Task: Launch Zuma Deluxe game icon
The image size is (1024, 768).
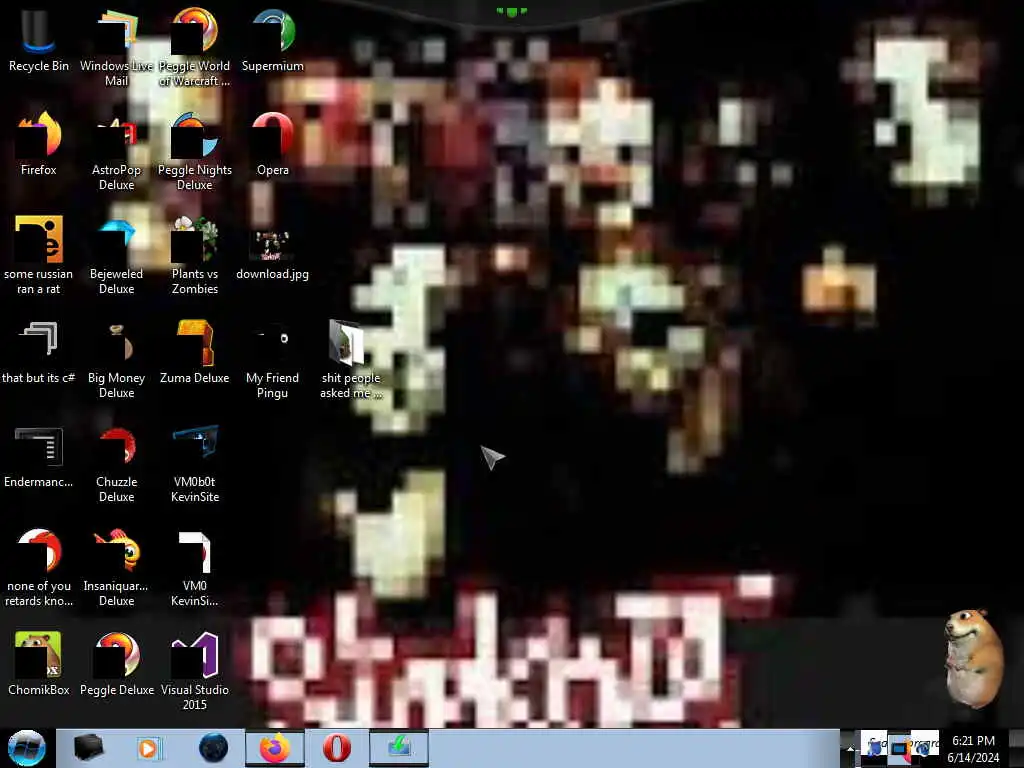Action: [195, 352]
